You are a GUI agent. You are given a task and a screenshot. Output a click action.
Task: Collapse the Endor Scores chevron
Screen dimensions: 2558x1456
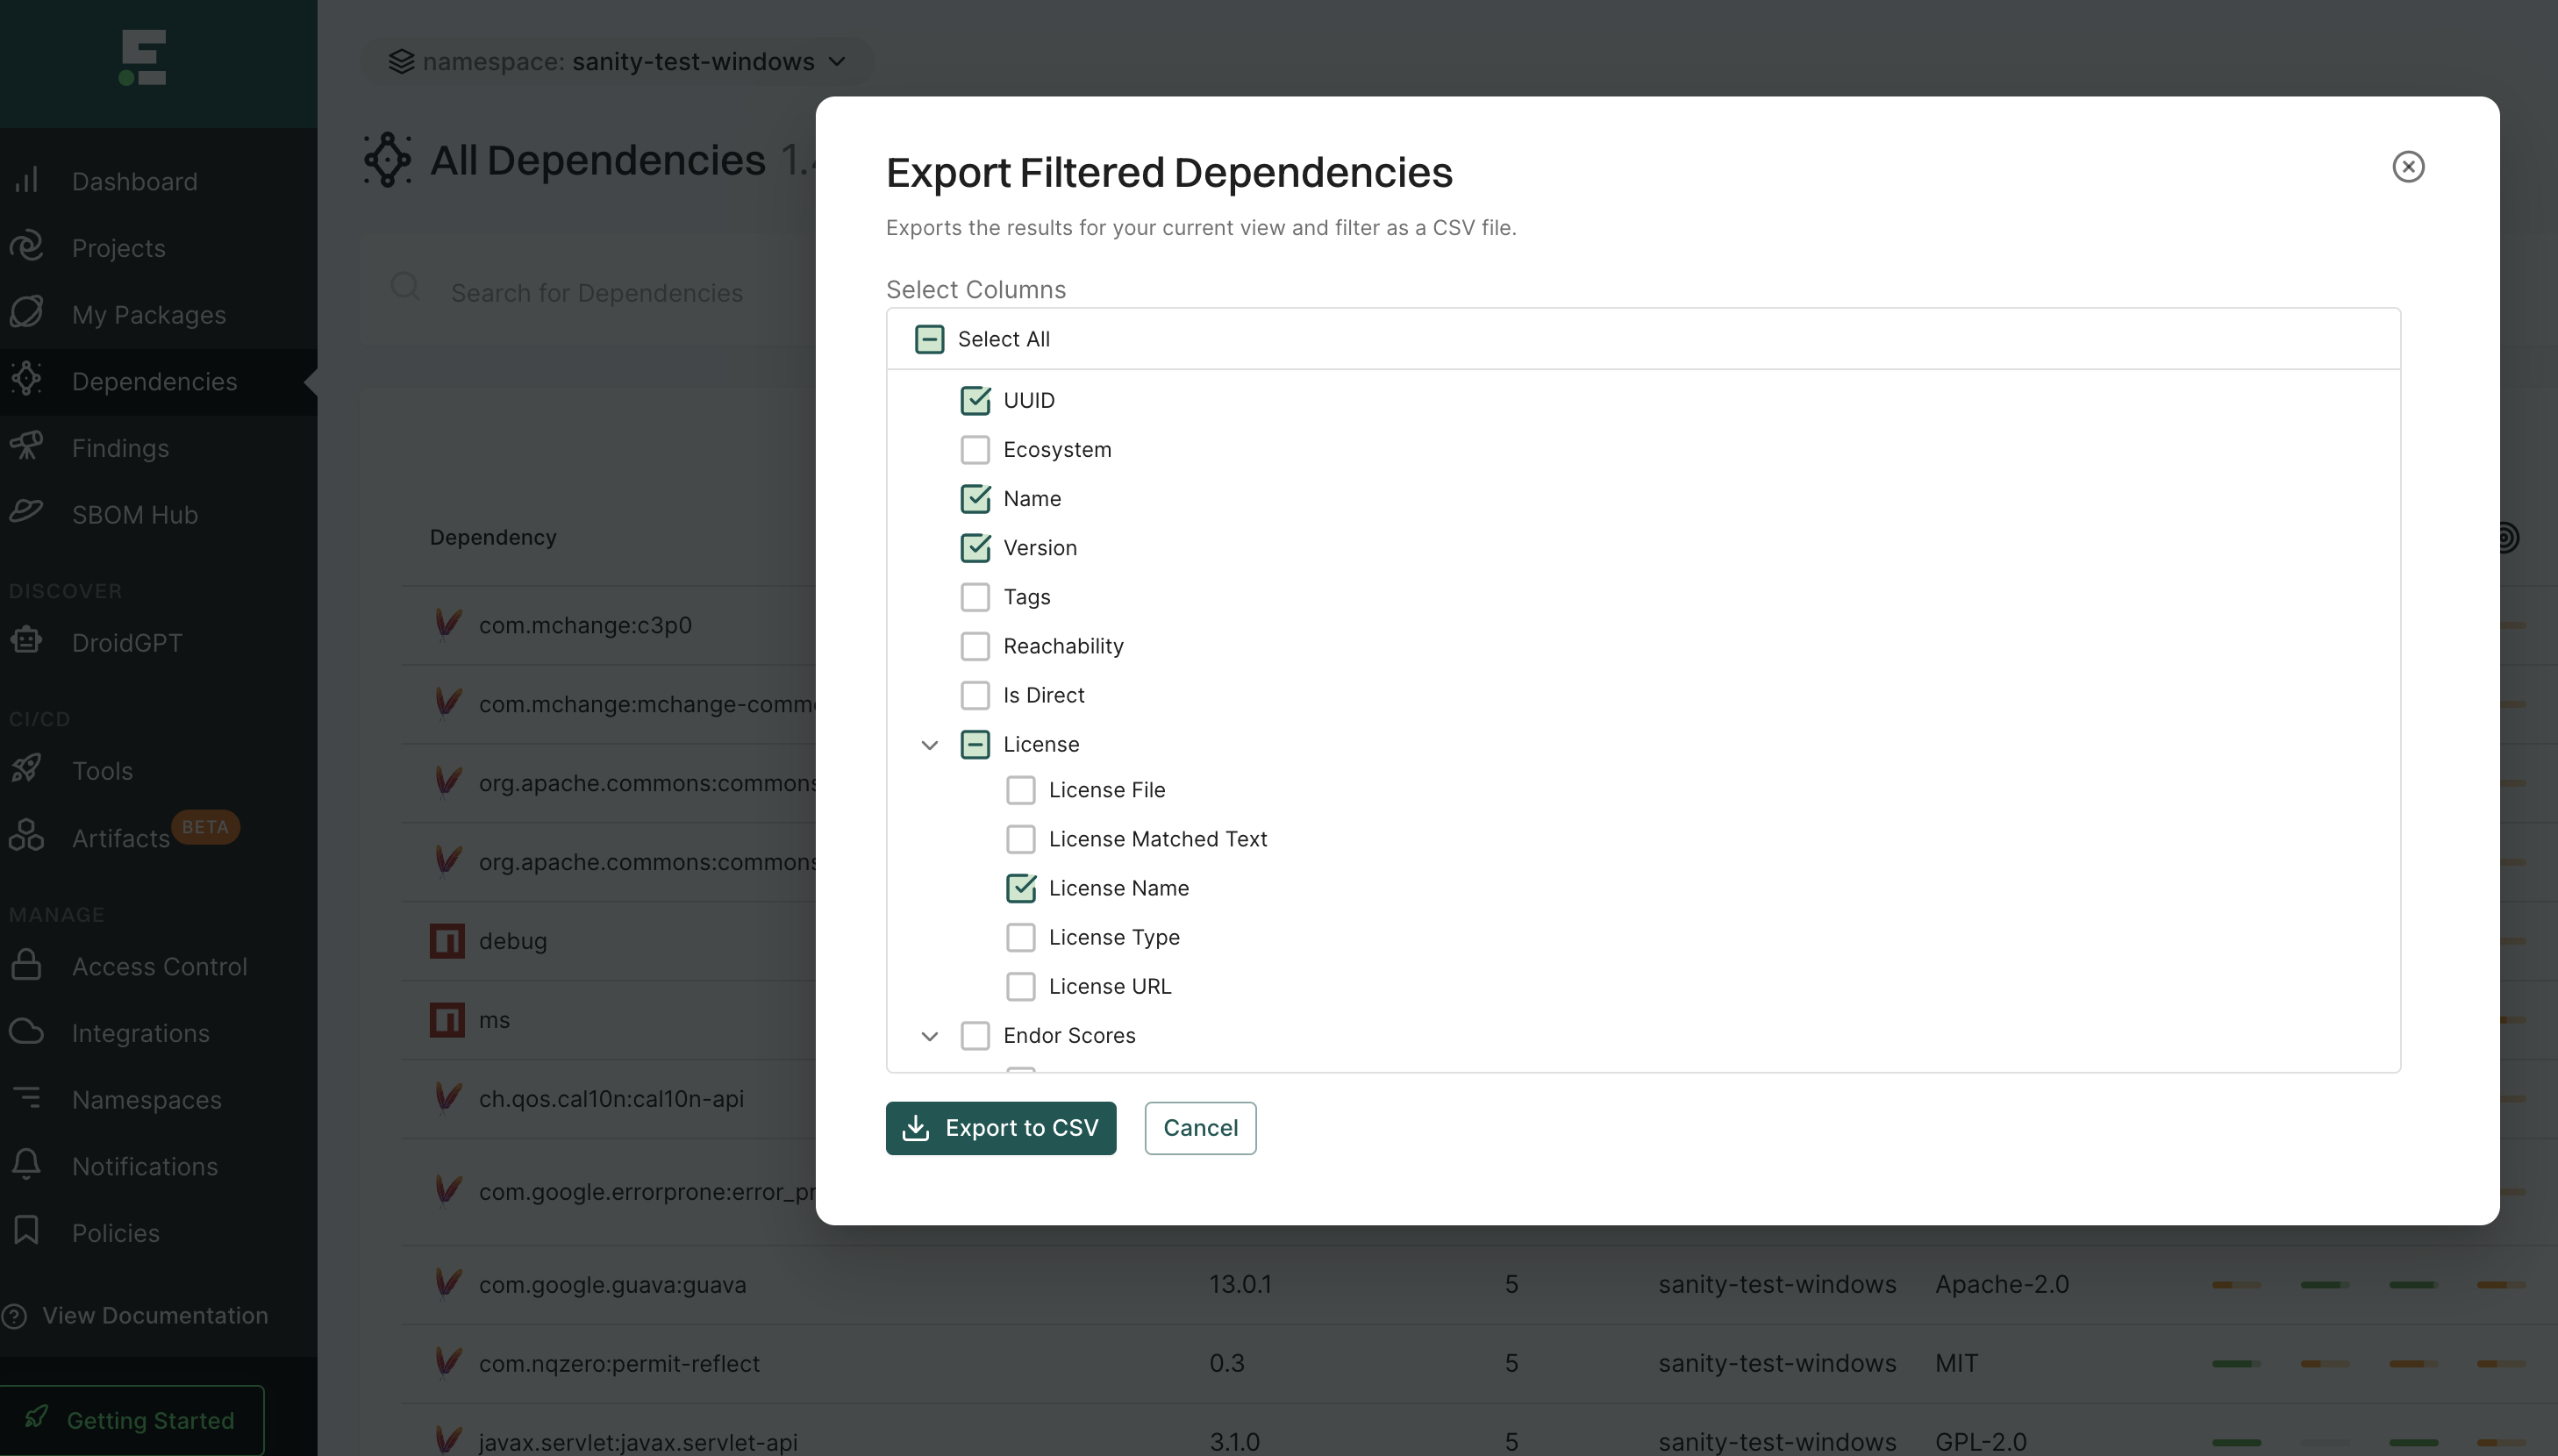pyautogui.click(x=929, y=1035)
